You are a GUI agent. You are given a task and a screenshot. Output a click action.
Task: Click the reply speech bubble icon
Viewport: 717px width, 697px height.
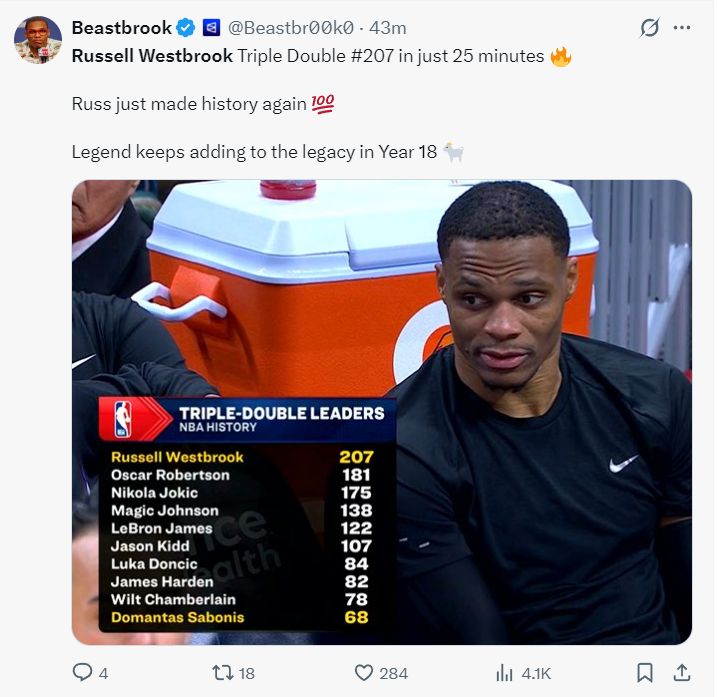pyautogui.click(x=84, y=673)
